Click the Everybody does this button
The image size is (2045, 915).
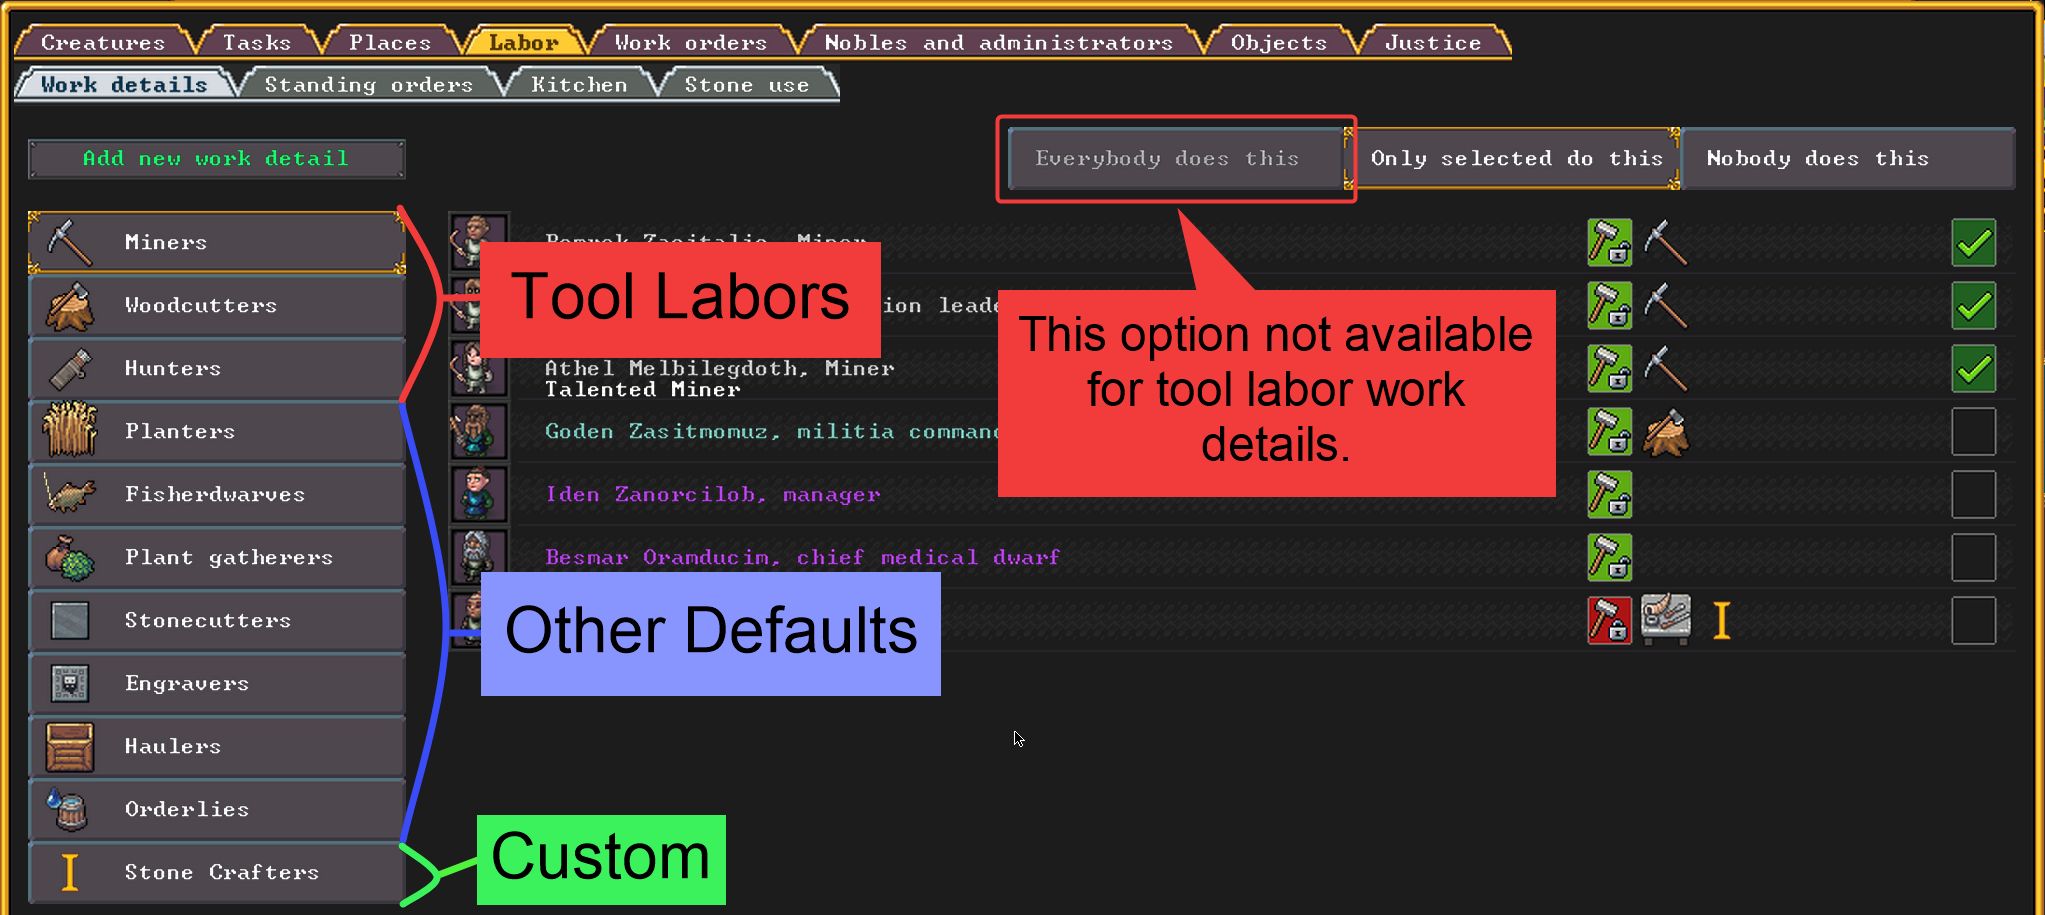coord(1177,158)
